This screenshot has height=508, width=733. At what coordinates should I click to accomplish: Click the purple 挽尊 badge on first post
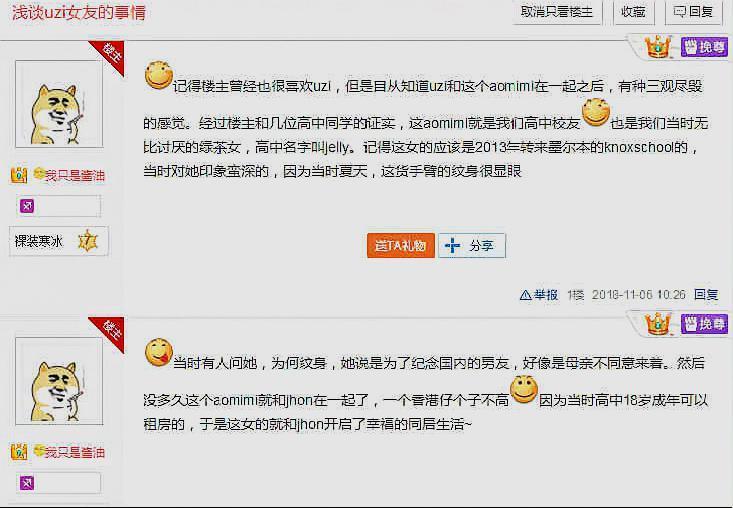(x=704, y=47)
